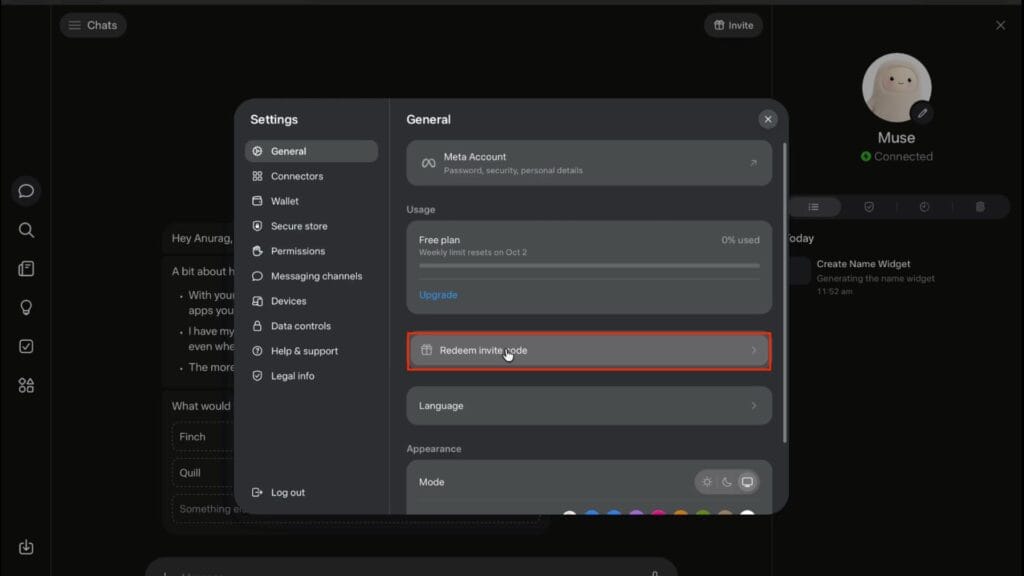Choose the Quill name option in chat

point(203,473)
